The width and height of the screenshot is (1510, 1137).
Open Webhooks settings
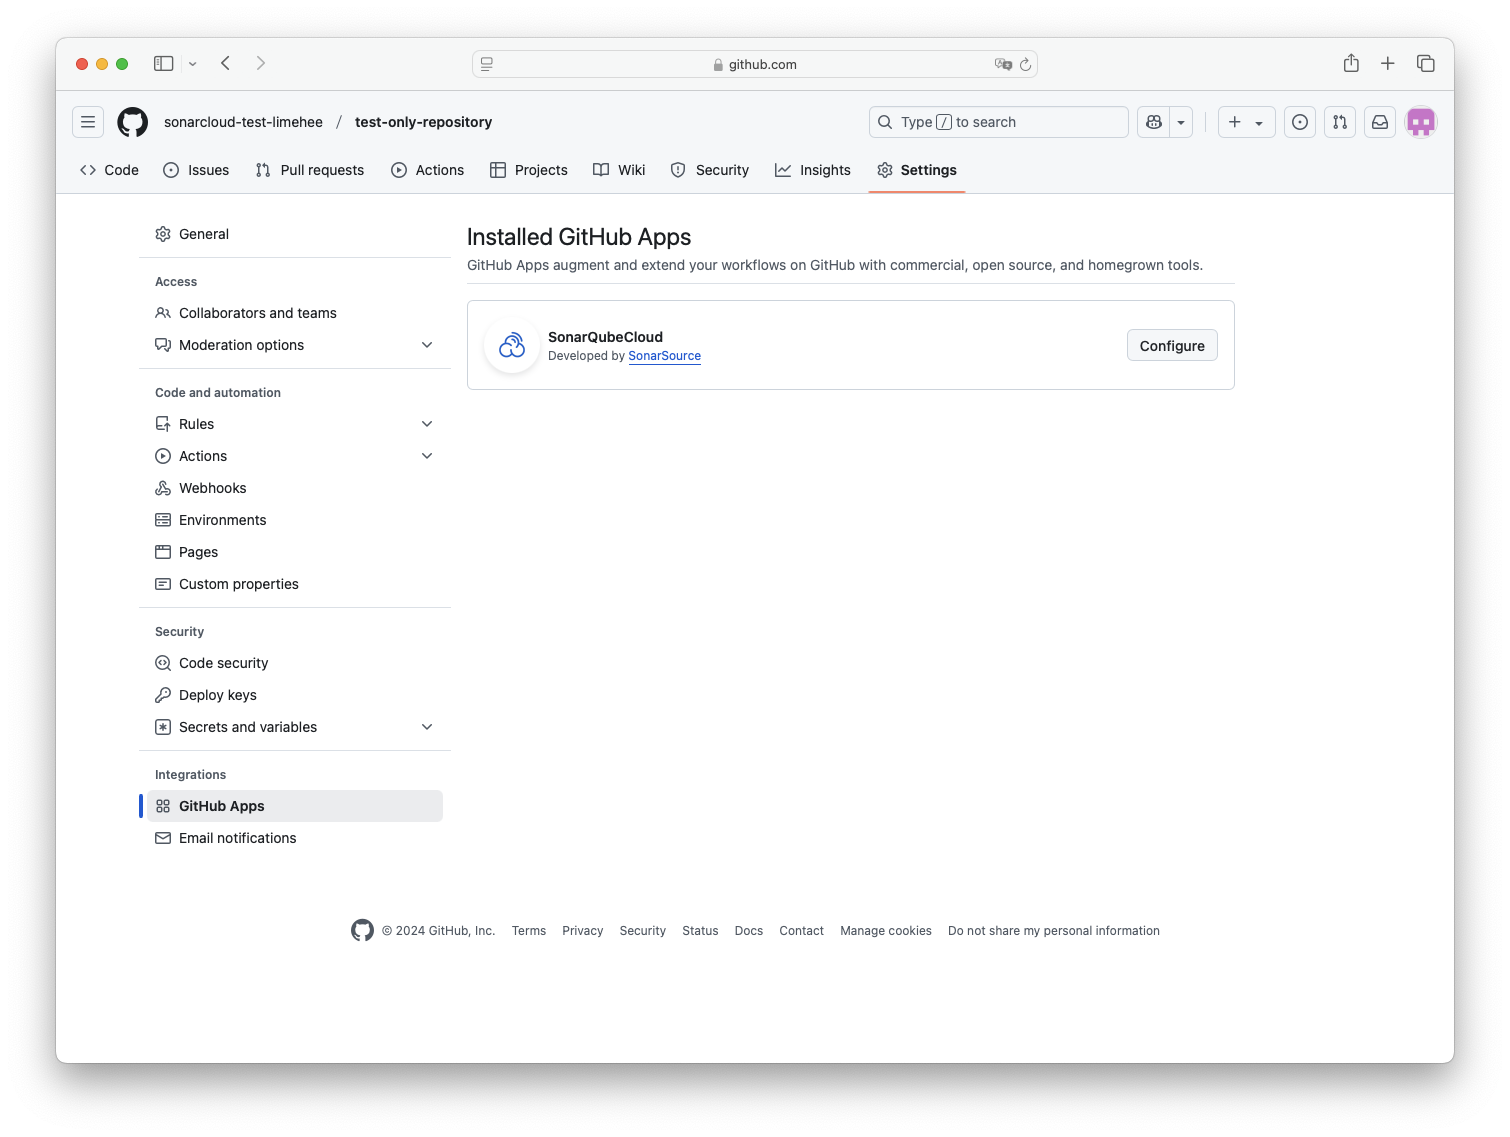(295, 488)
